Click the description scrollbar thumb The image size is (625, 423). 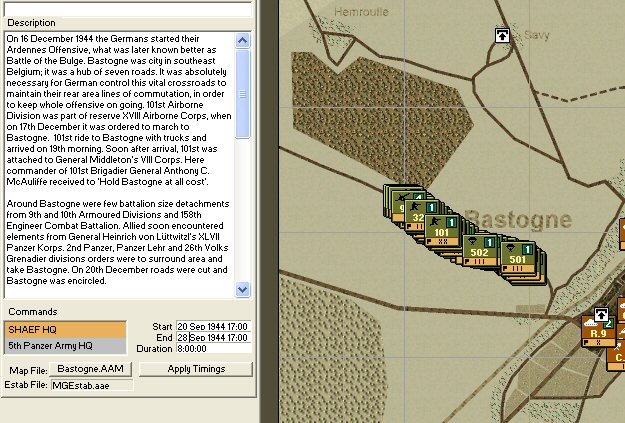coord(243,94)
